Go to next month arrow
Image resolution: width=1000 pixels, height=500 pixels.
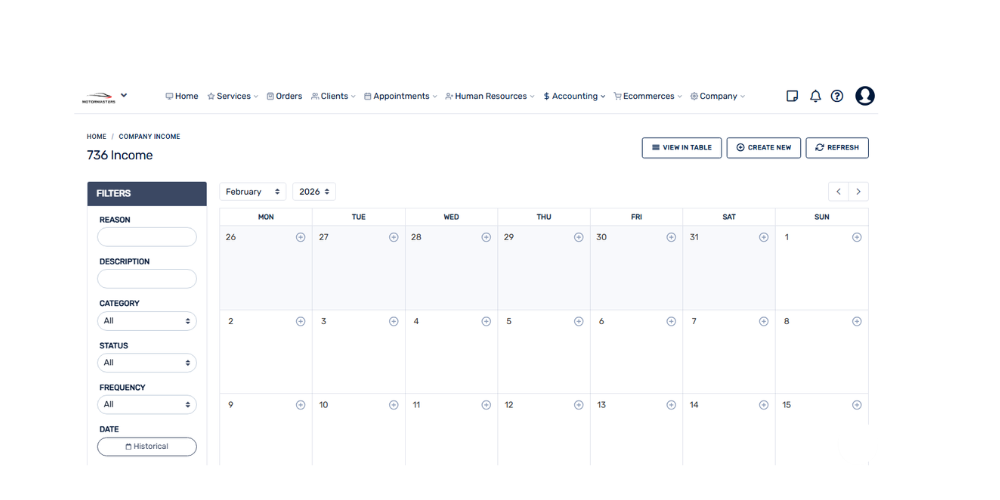(858, 191)
